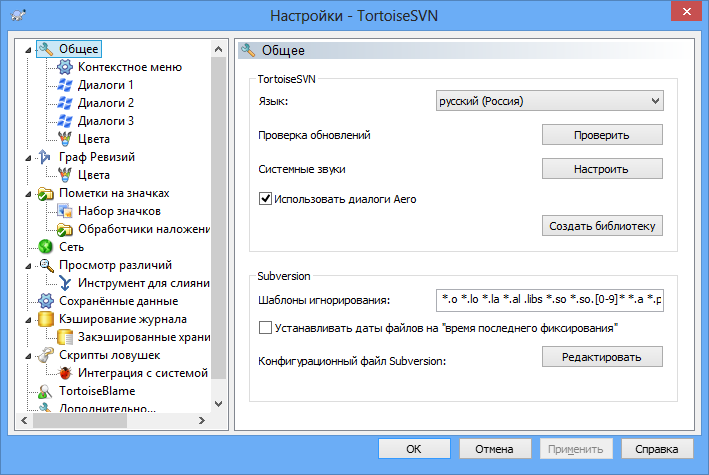Click the merge arrow icon of Инструмент для слияния

(x=65, y=283)
